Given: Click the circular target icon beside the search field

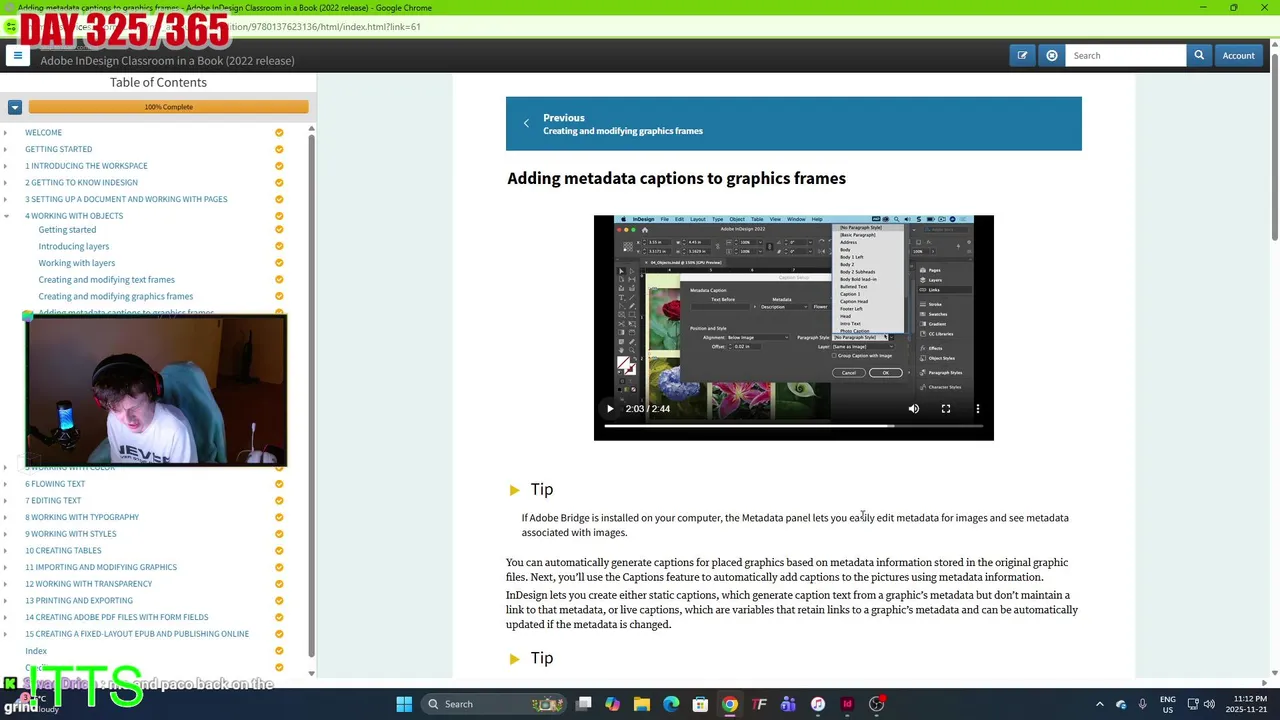Looking at the screenshot, I should (x=1052, y=56).
